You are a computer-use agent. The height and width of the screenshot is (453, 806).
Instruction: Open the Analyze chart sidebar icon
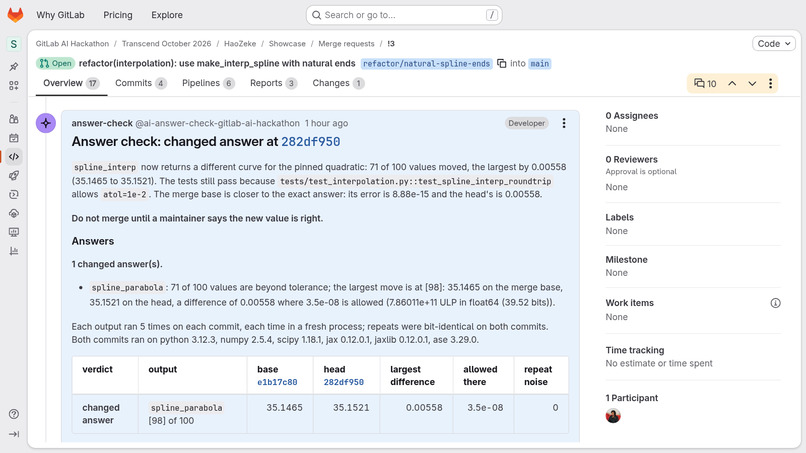(x=14, y=251)
